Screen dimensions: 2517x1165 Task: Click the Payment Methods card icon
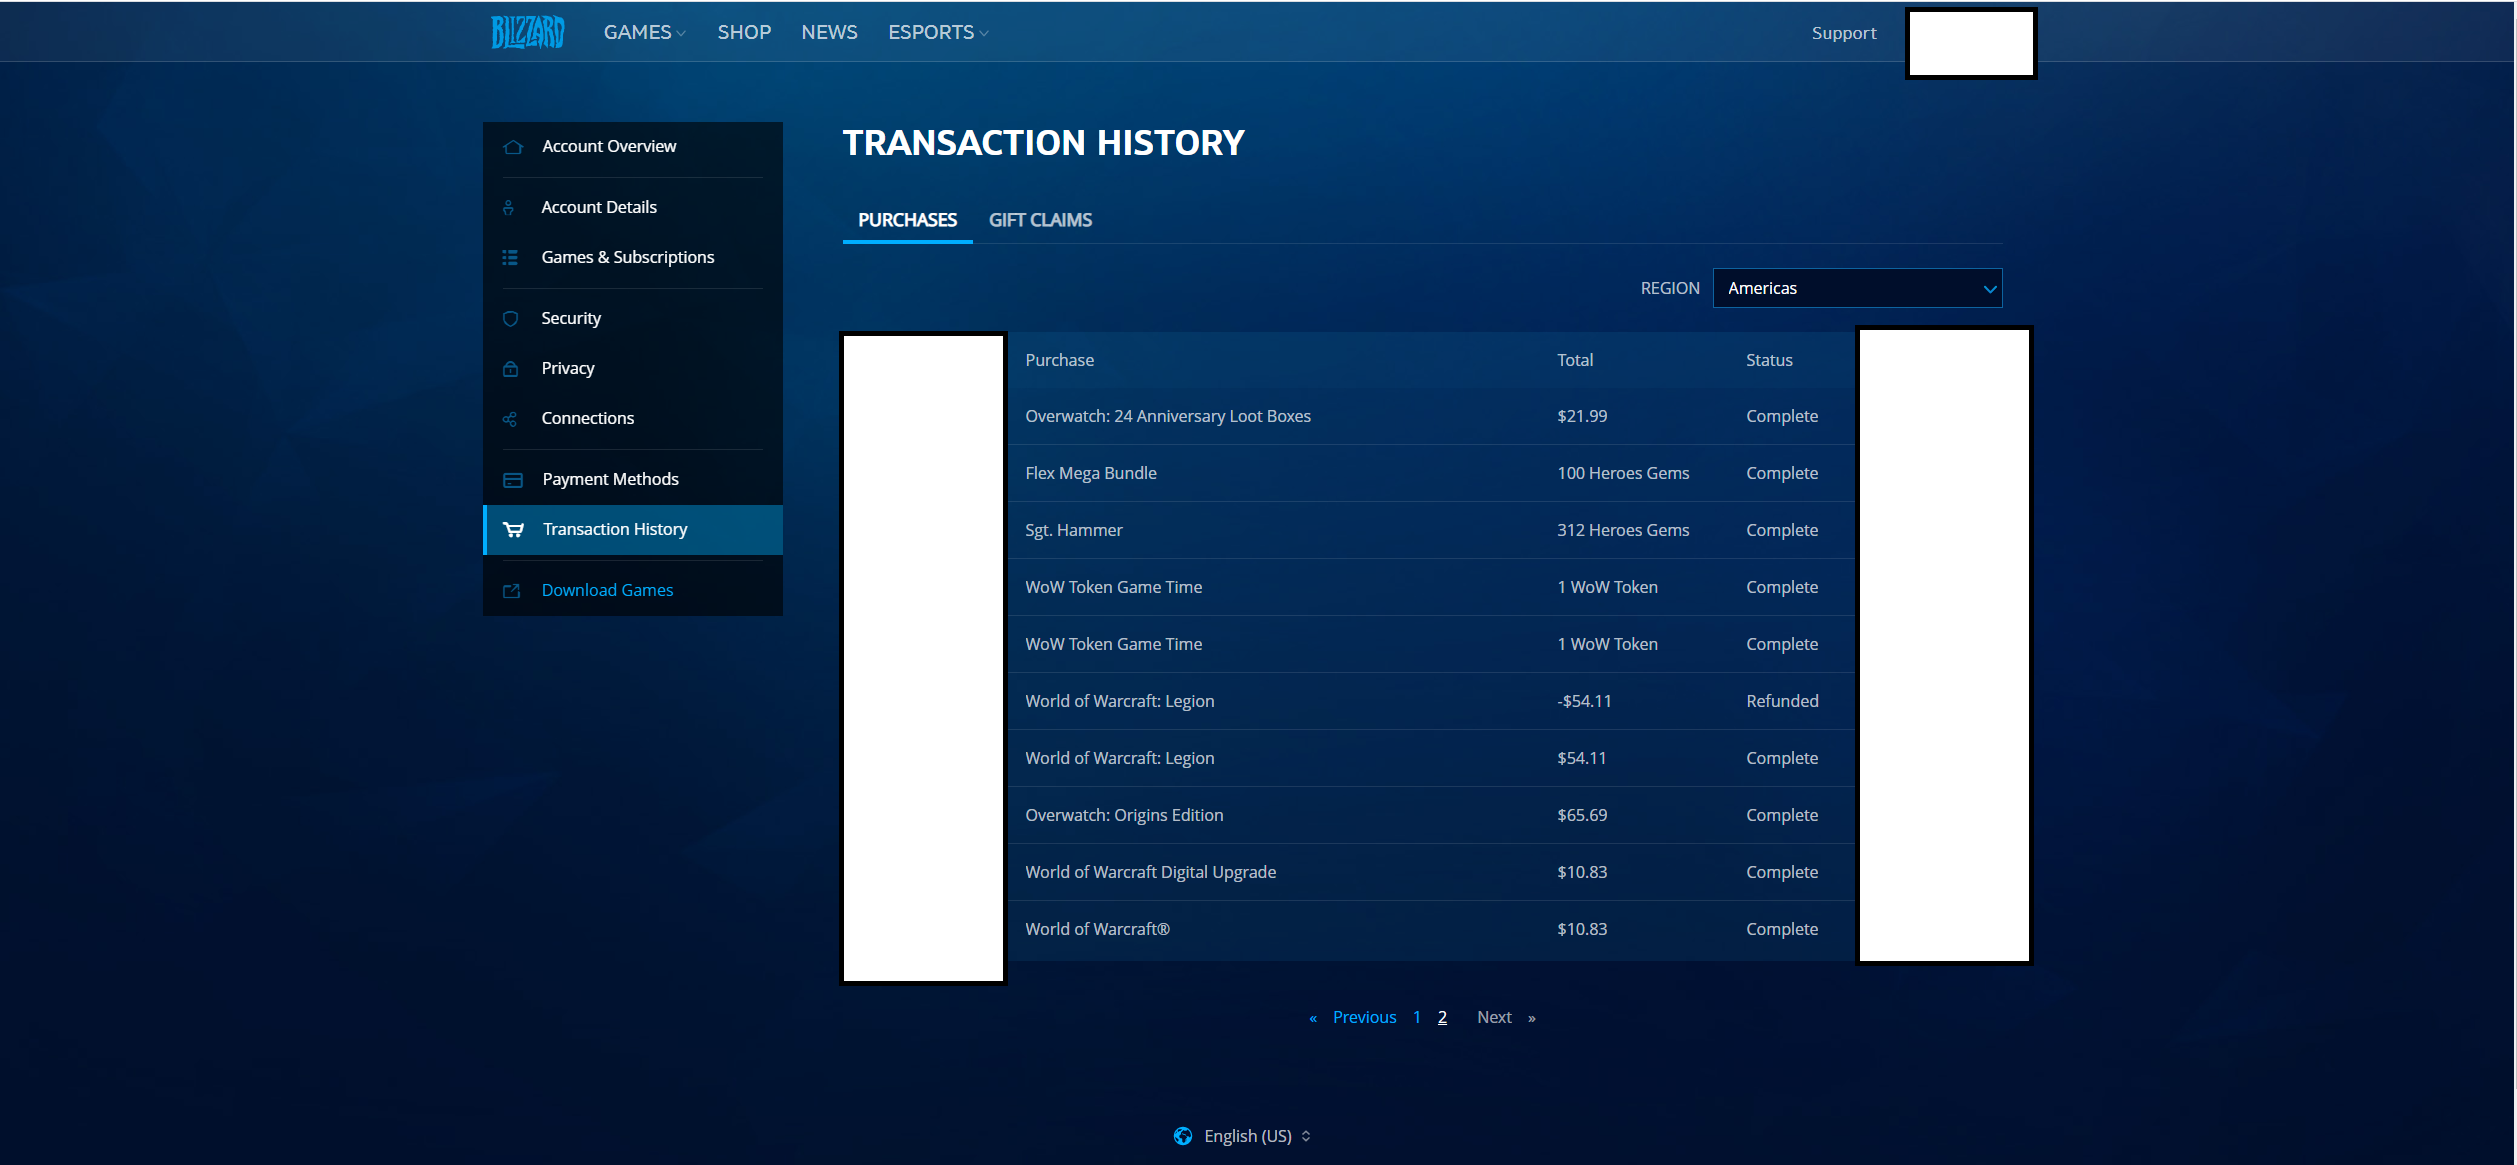click(x=513, y=480)
